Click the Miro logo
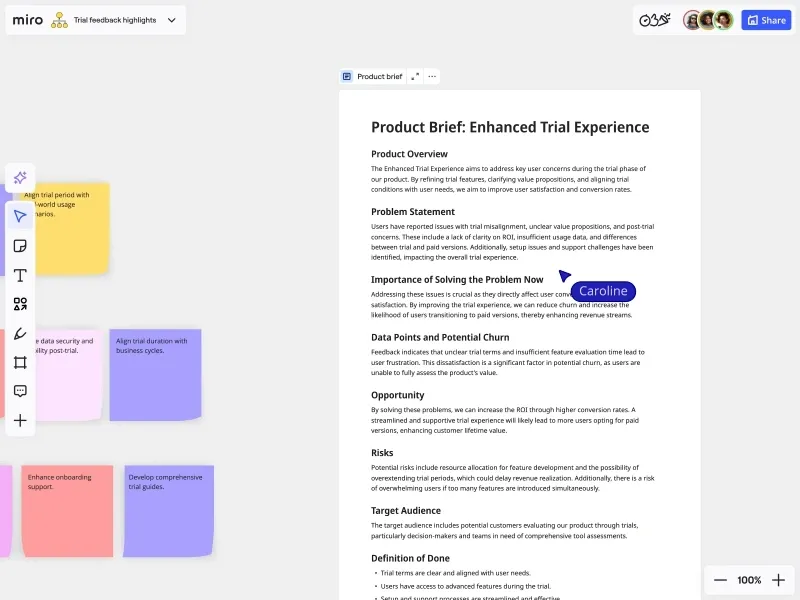The image size is (800, 600). [29, 19]
